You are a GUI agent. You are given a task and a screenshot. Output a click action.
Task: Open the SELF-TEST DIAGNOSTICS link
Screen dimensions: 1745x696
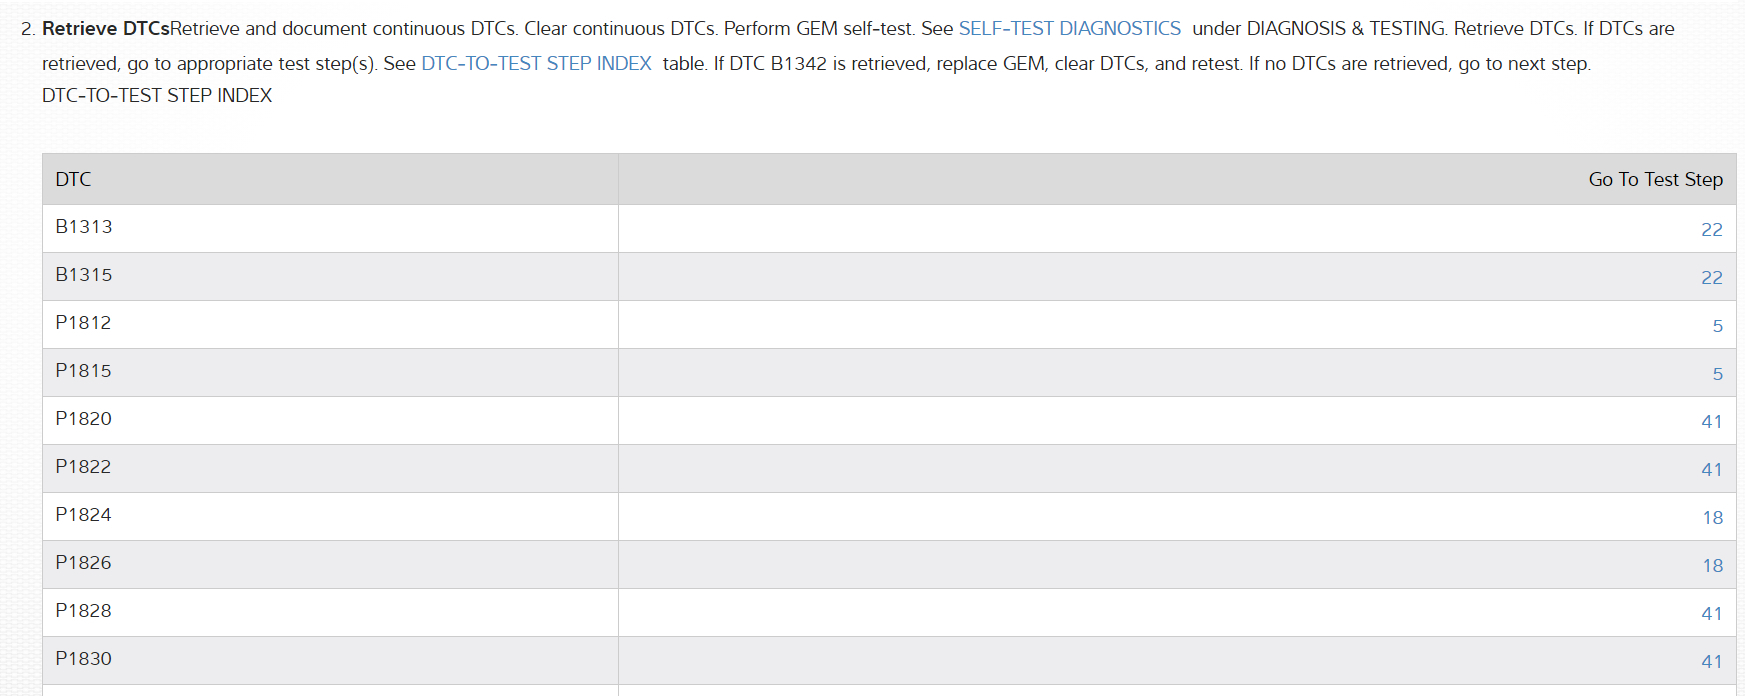[x=1069, y=29]
